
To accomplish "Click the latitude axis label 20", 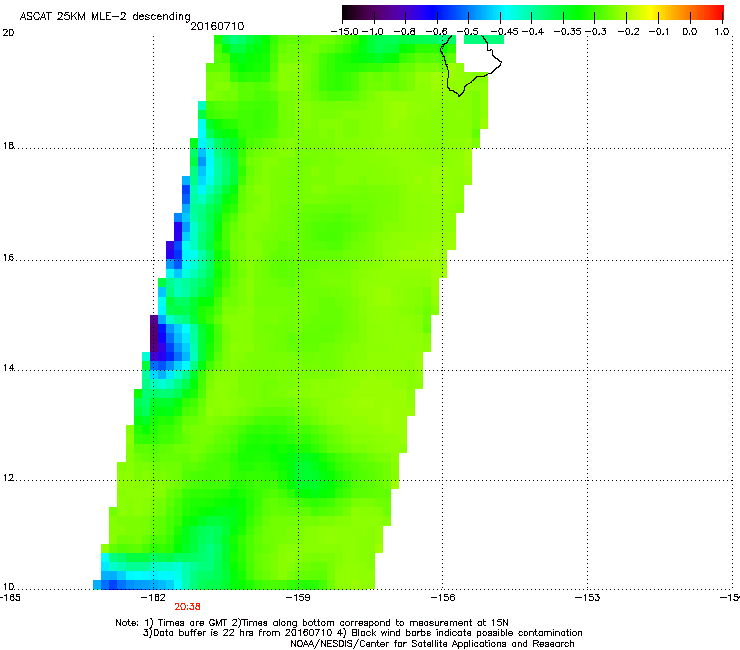I will point(8,33).
